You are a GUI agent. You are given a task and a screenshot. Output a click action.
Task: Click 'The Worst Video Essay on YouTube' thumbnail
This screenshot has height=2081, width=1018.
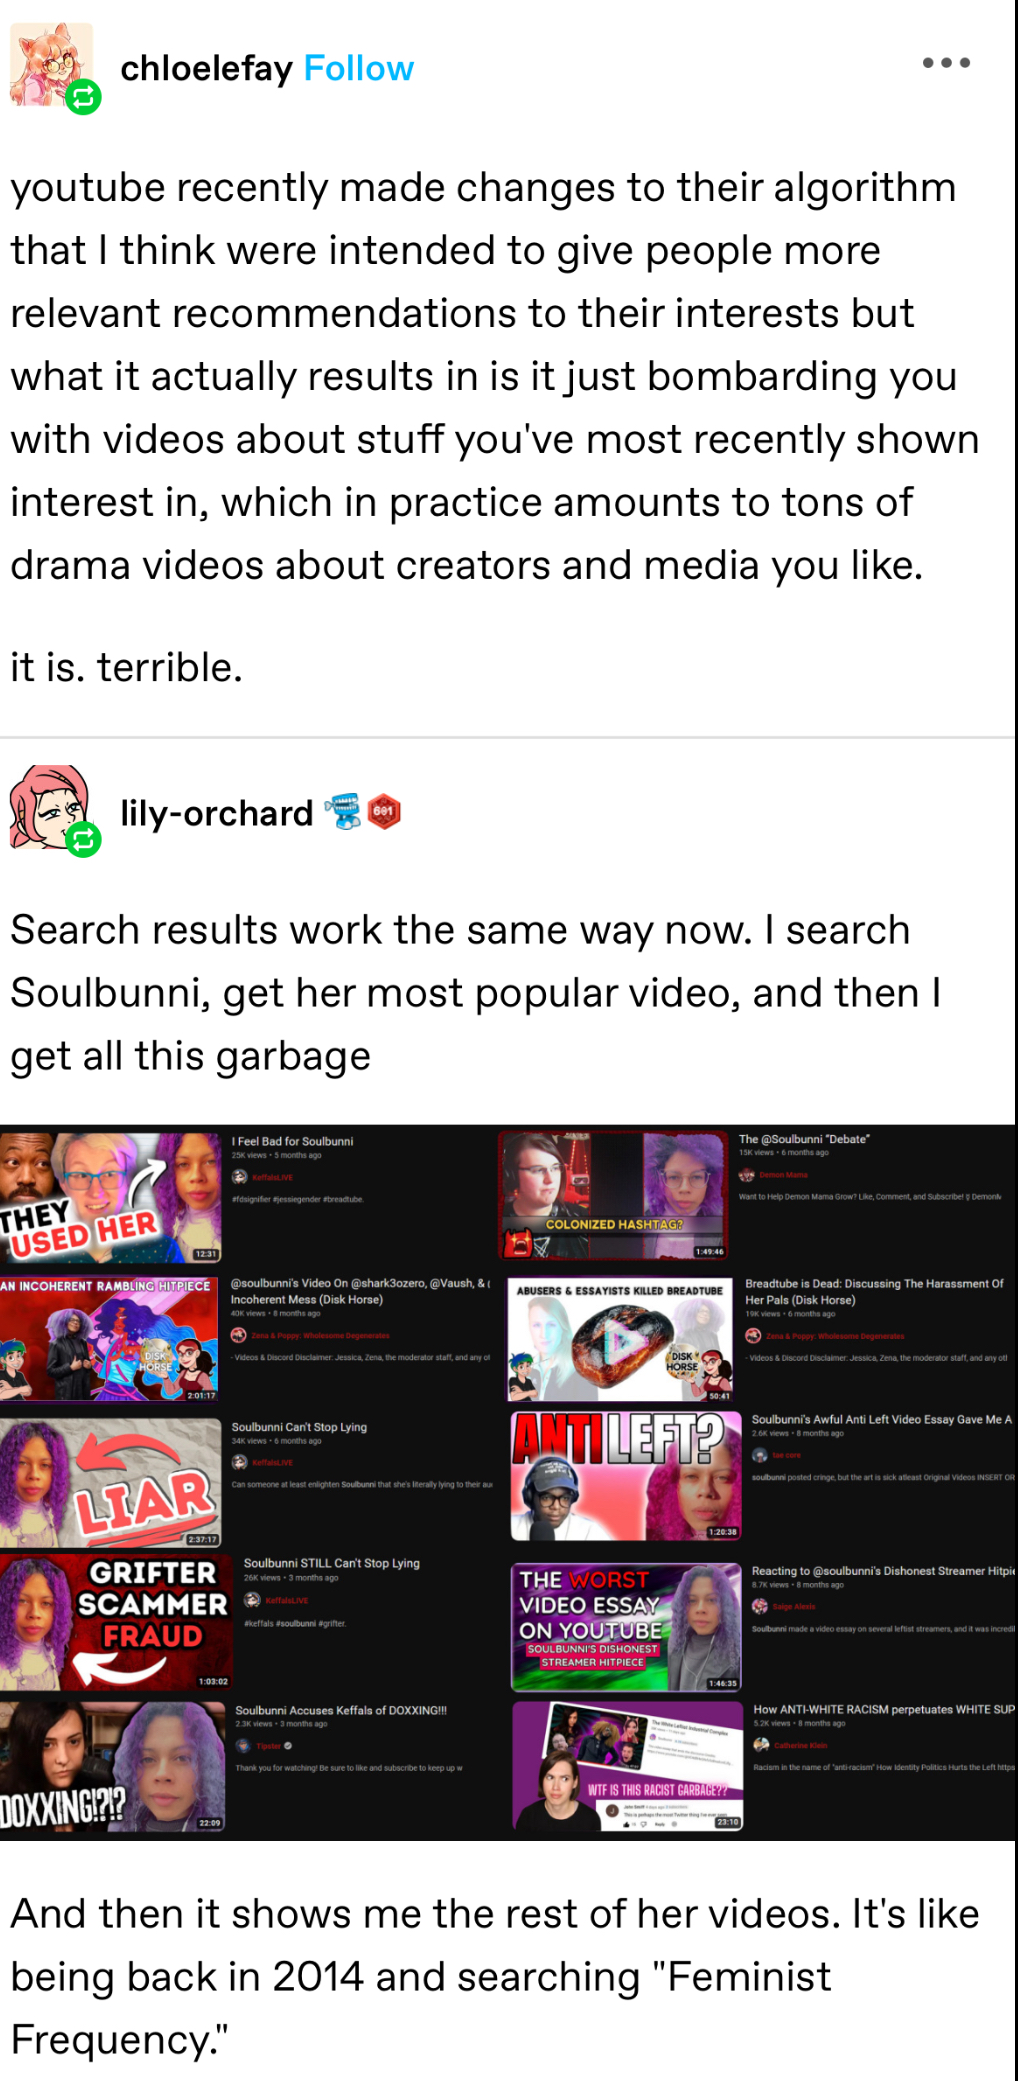pyautogui.click(x=626, y=1627)
